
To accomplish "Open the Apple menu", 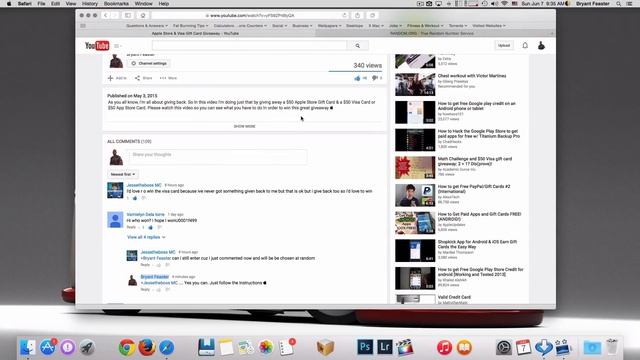I will [9, 4].
